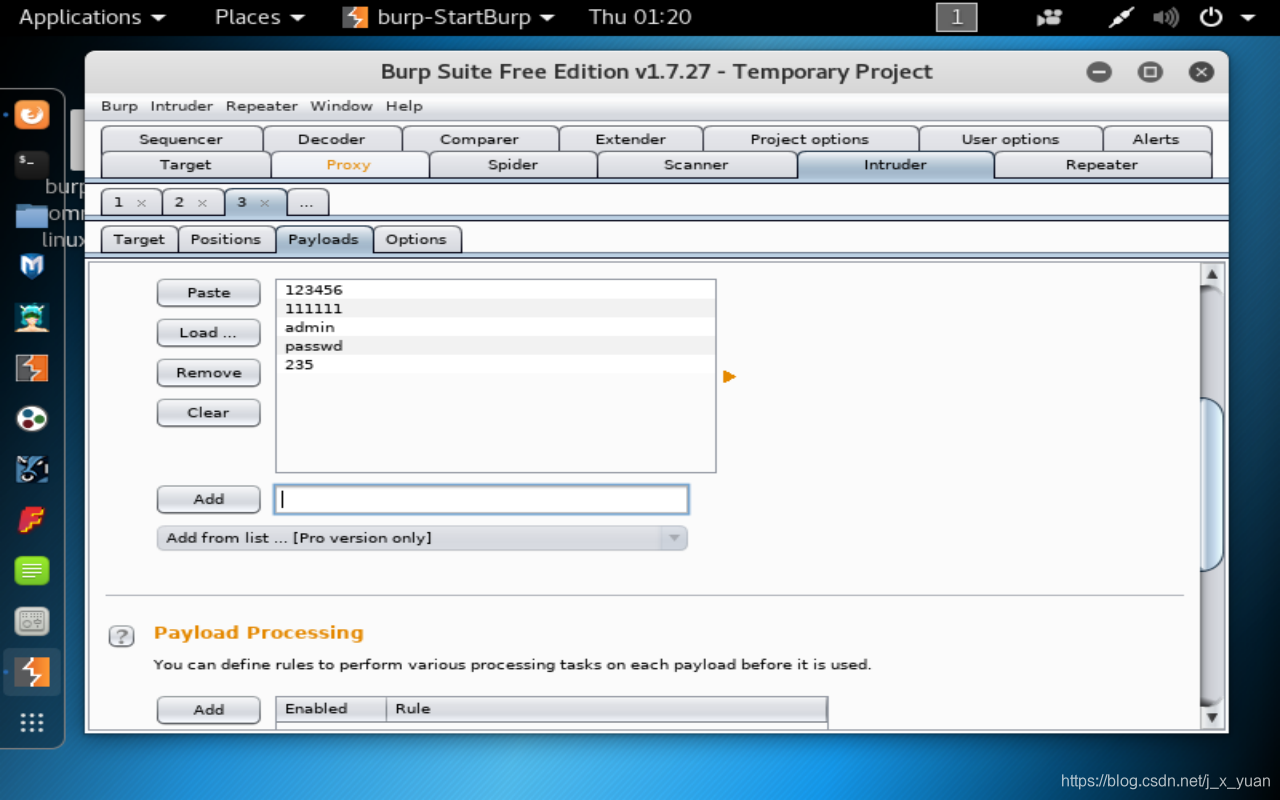Screen dimensions: 1280x800
Task: Open the volume speaker tray icon
Action: point(1165,17)
